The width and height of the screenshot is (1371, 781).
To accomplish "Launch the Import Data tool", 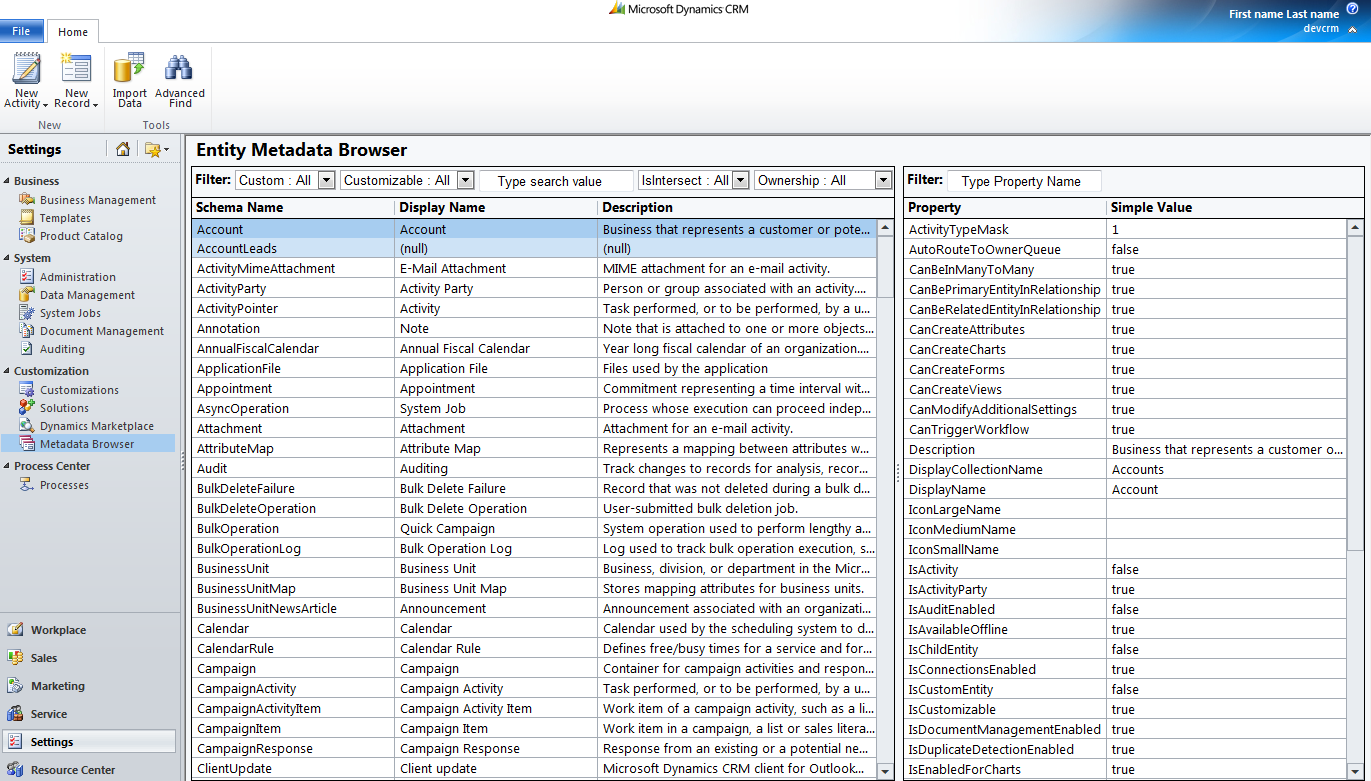I will click(x=129, y=80).
